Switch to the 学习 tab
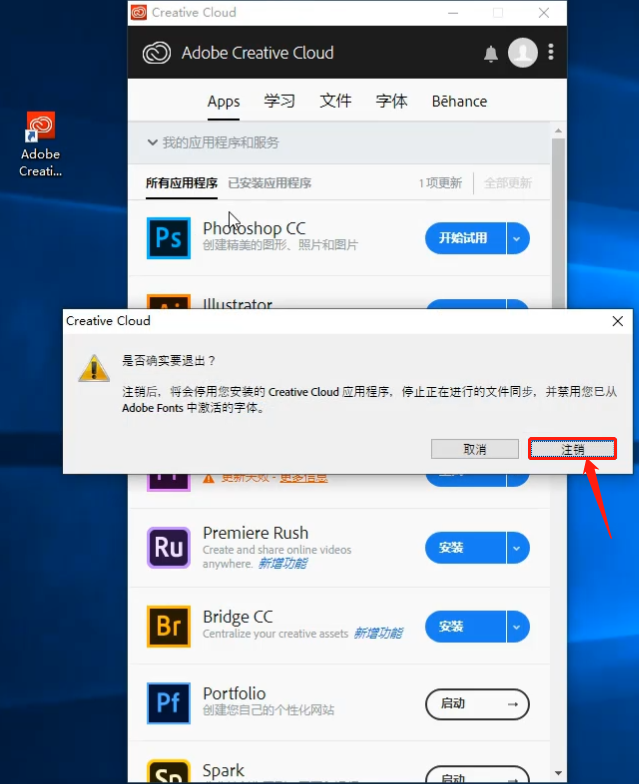The image size is (639, 784). pos(280,101)
